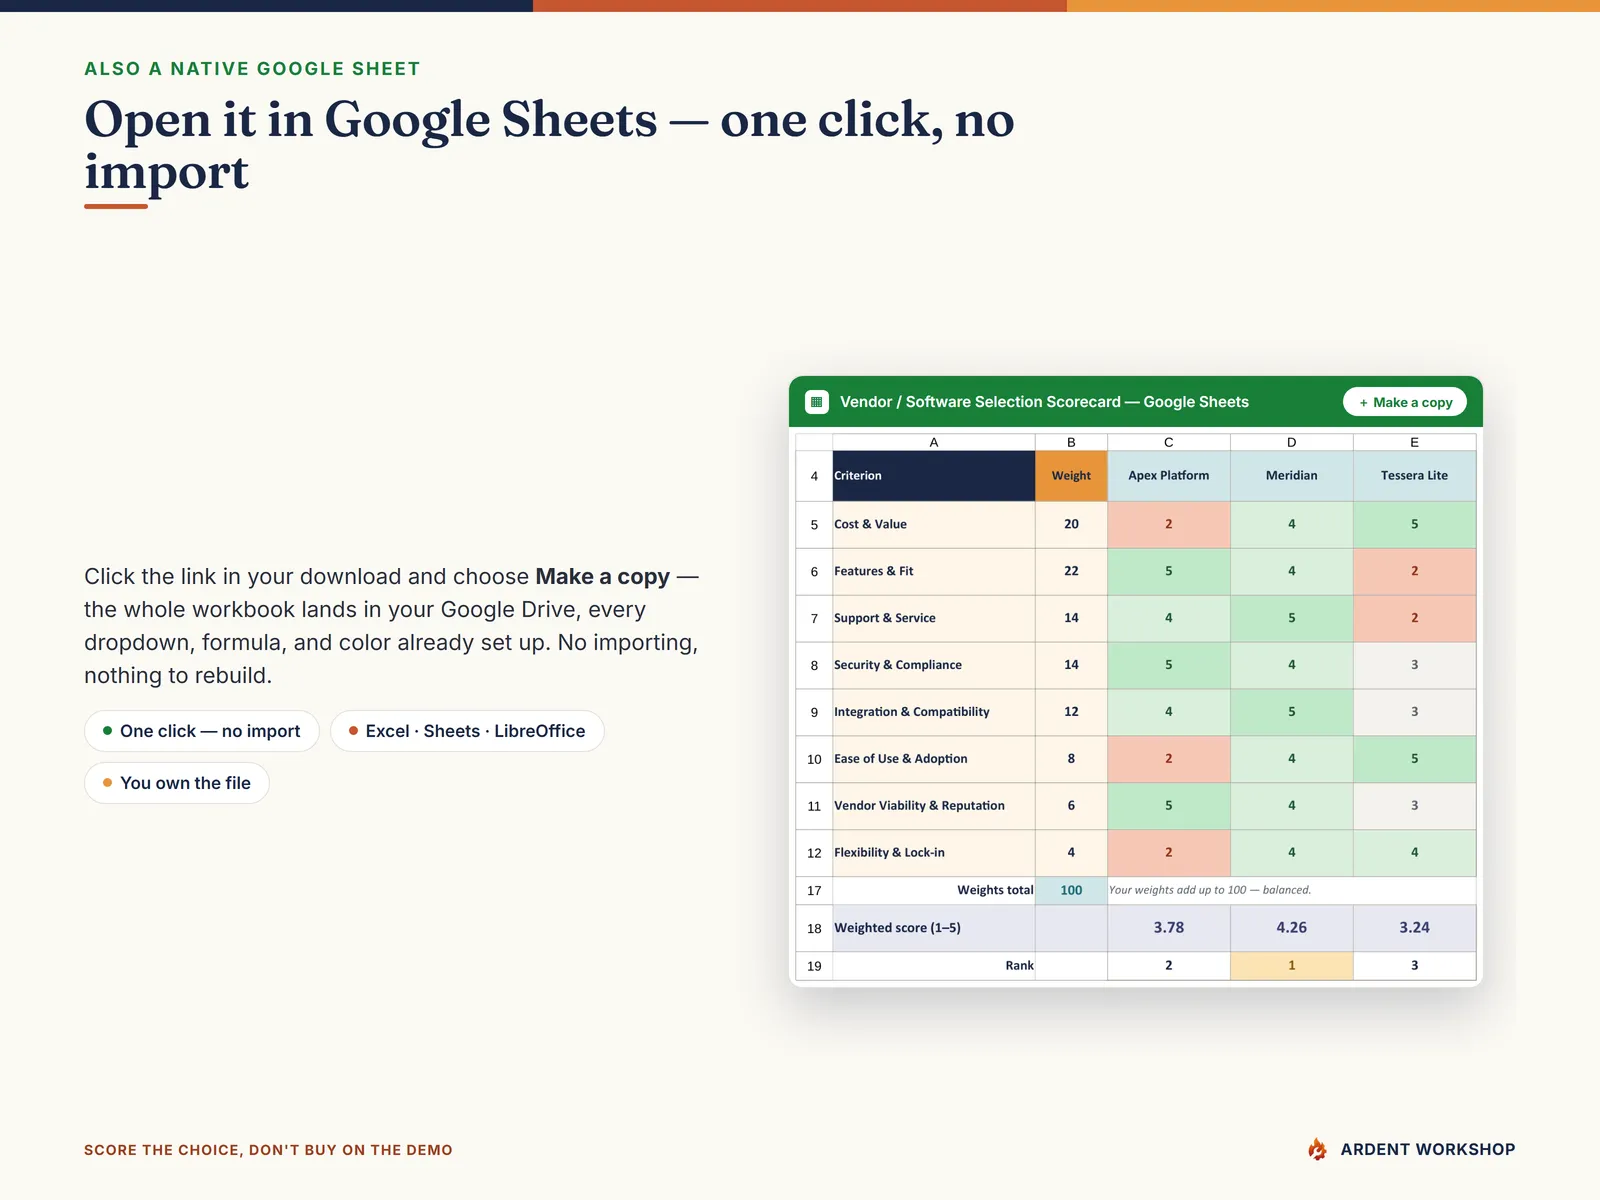Image resolution: width=1600 pixels, height=1200 pixels.
Task: Click the Weights total label cell
Action: point(934,891)
